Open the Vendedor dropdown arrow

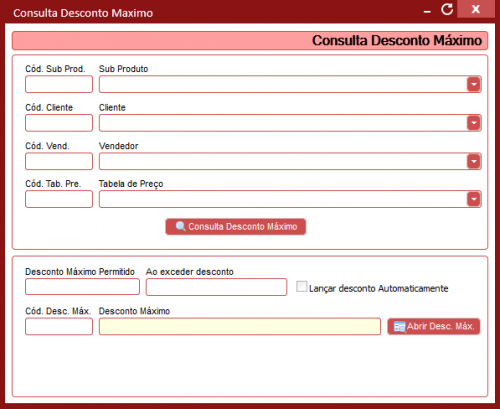coord(474,162)
